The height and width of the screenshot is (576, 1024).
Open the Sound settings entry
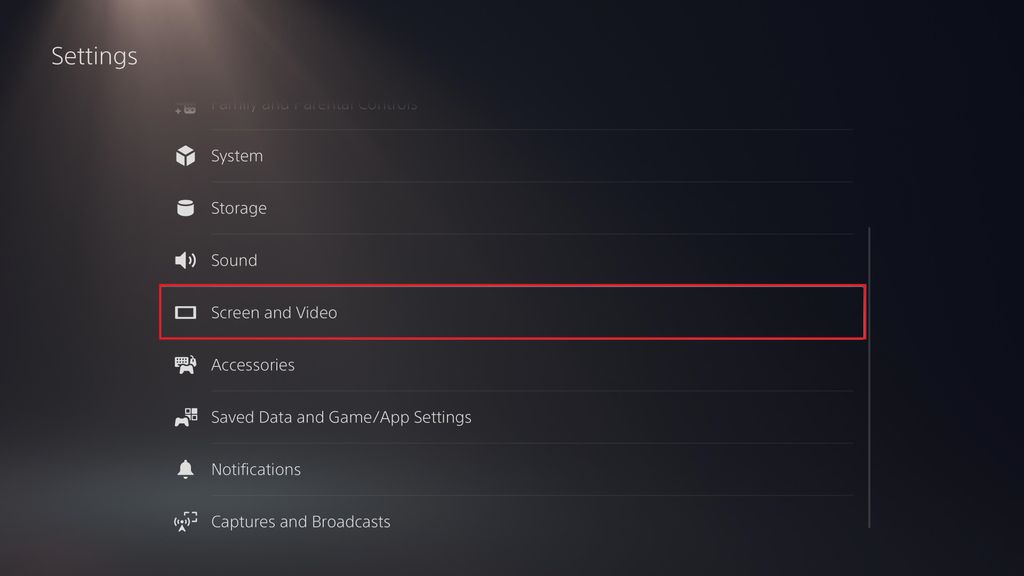[233, 260]
